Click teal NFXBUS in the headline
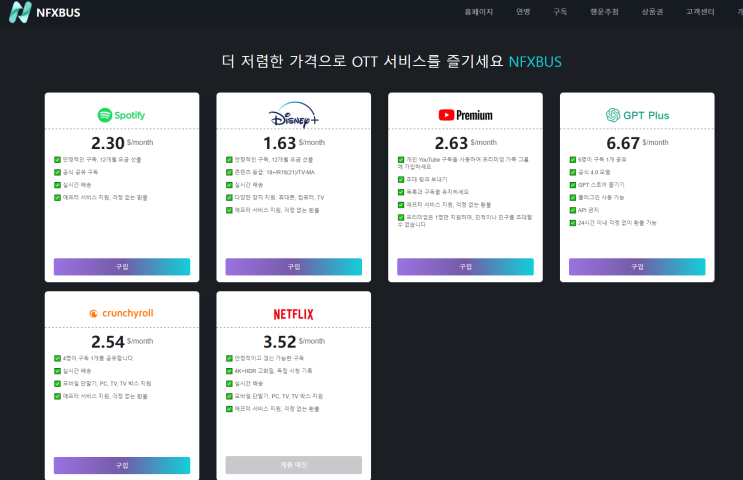The image size is (743, 480). point(535,62)
